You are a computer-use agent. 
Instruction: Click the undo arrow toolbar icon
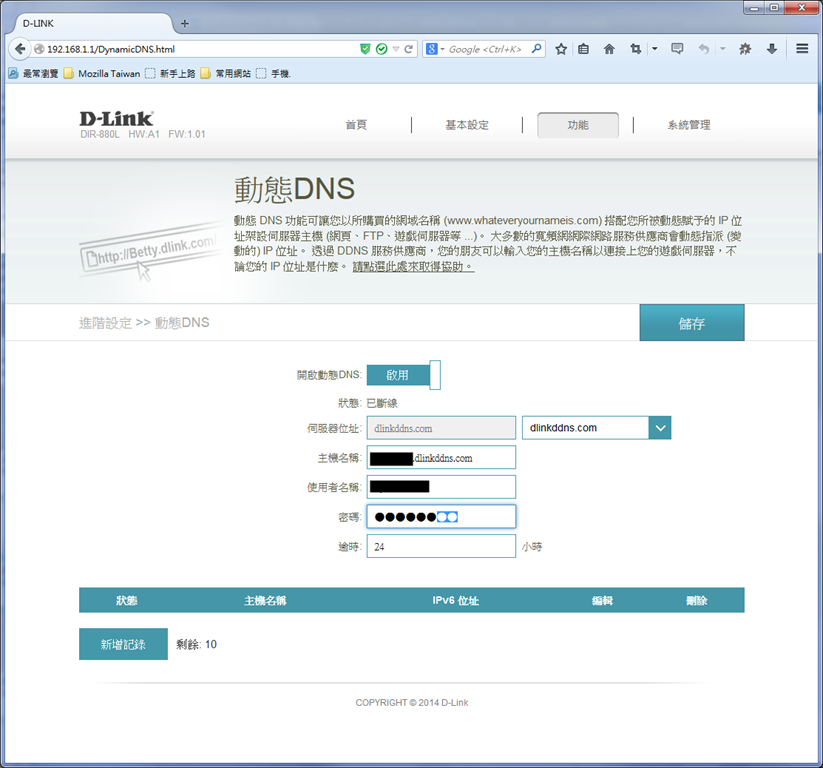703,49
